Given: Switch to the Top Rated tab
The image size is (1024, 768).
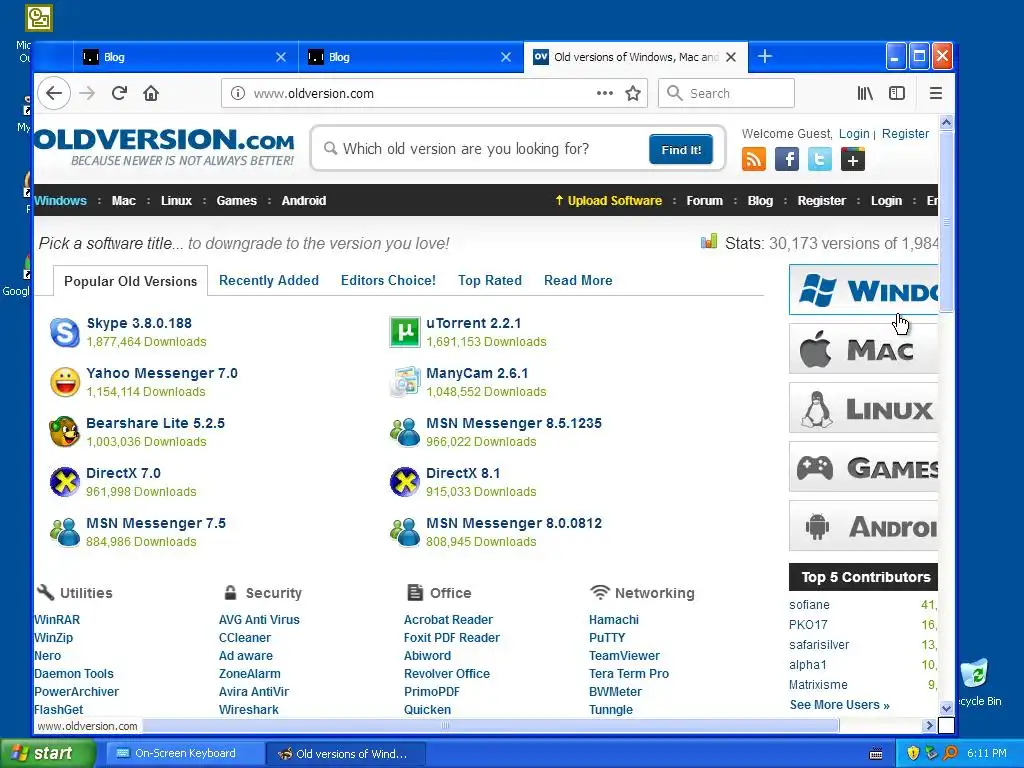Looking at the screenshot, I should click(x=490, y=280).
